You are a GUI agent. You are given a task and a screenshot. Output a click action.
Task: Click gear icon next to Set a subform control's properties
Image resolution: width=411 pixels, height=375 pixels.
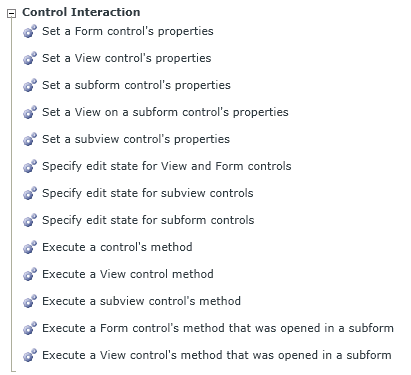click(x=30, y=85)
